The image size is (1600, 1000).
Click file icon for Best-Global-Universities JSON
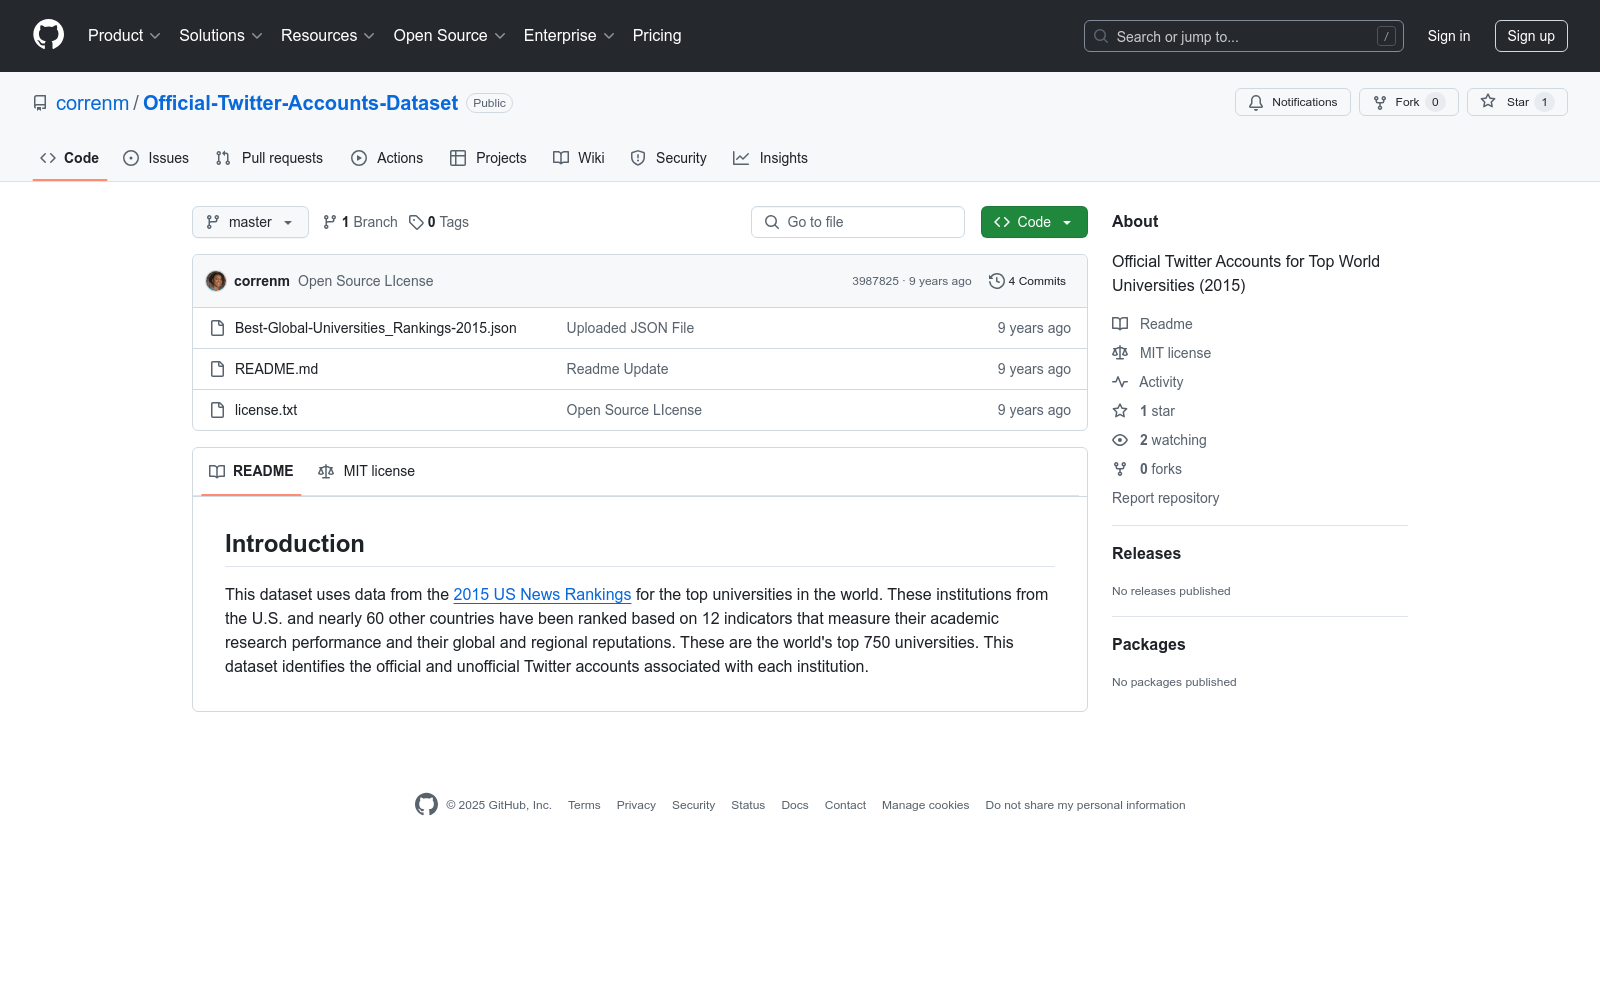click(217, 328)
